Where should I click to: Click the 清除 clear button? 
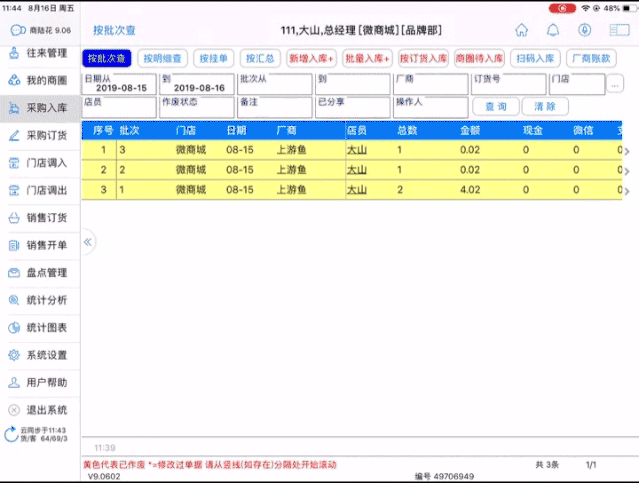[545, 107]
